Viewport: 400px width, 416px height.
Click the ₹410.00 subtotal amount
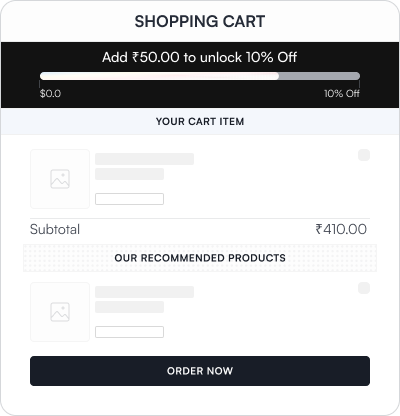341,229
